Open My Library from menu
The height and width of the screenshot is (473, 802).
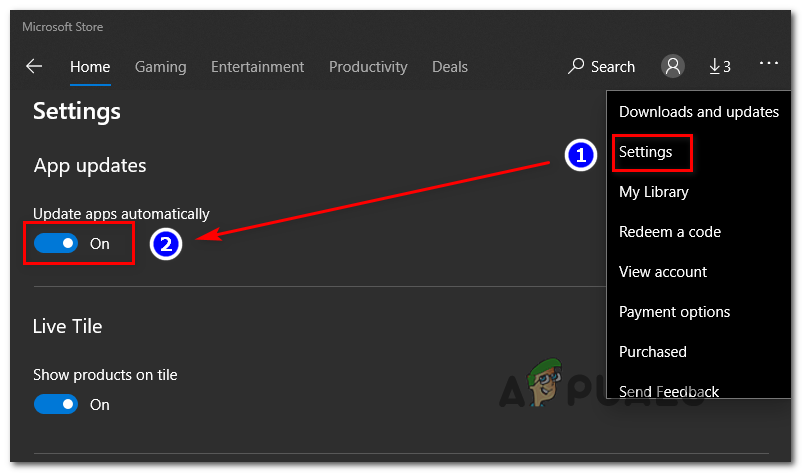(x=654, y=192)
